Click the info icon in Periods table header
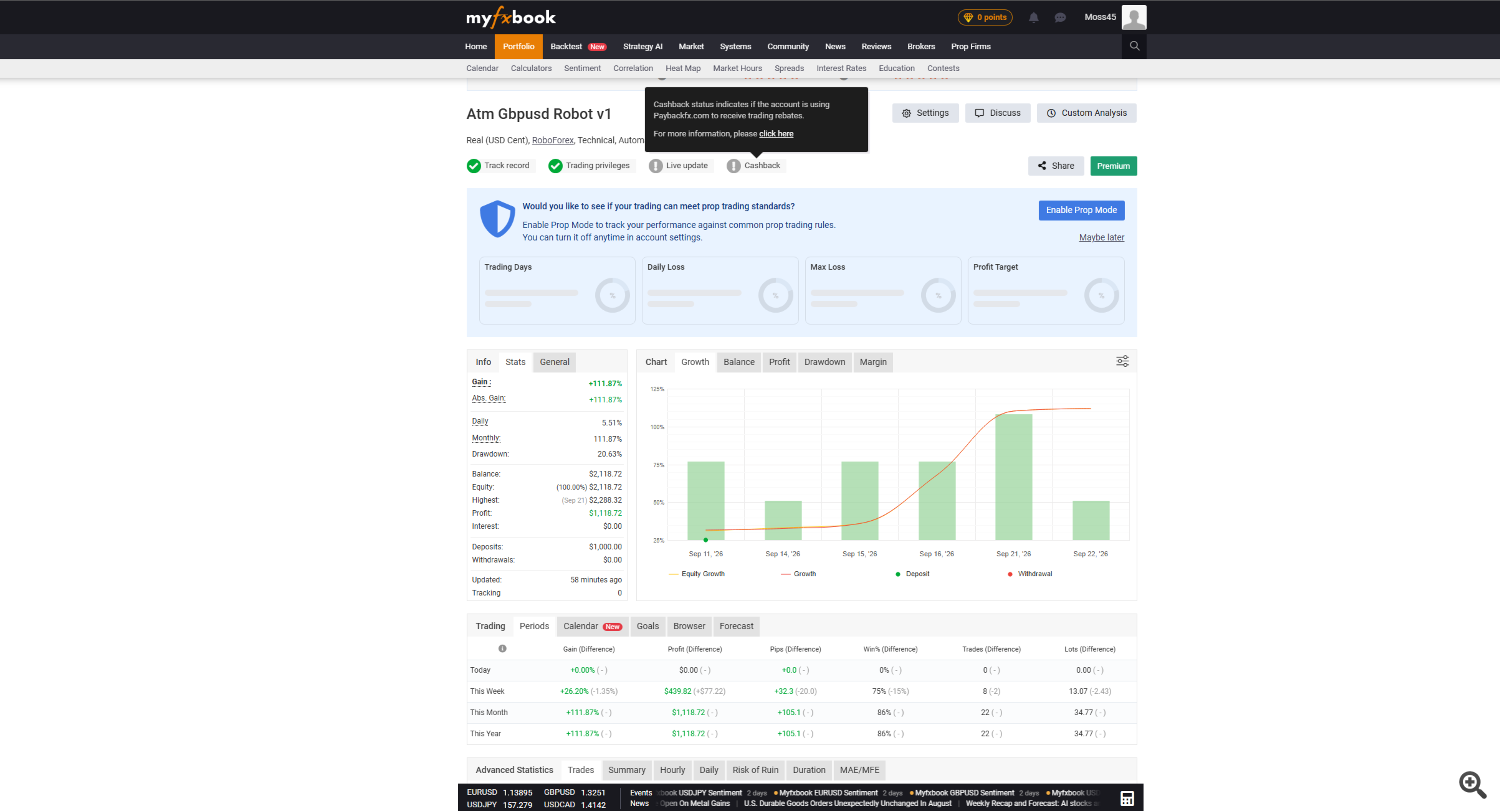This screenshot has width=1500, height=811. [502, 649]
